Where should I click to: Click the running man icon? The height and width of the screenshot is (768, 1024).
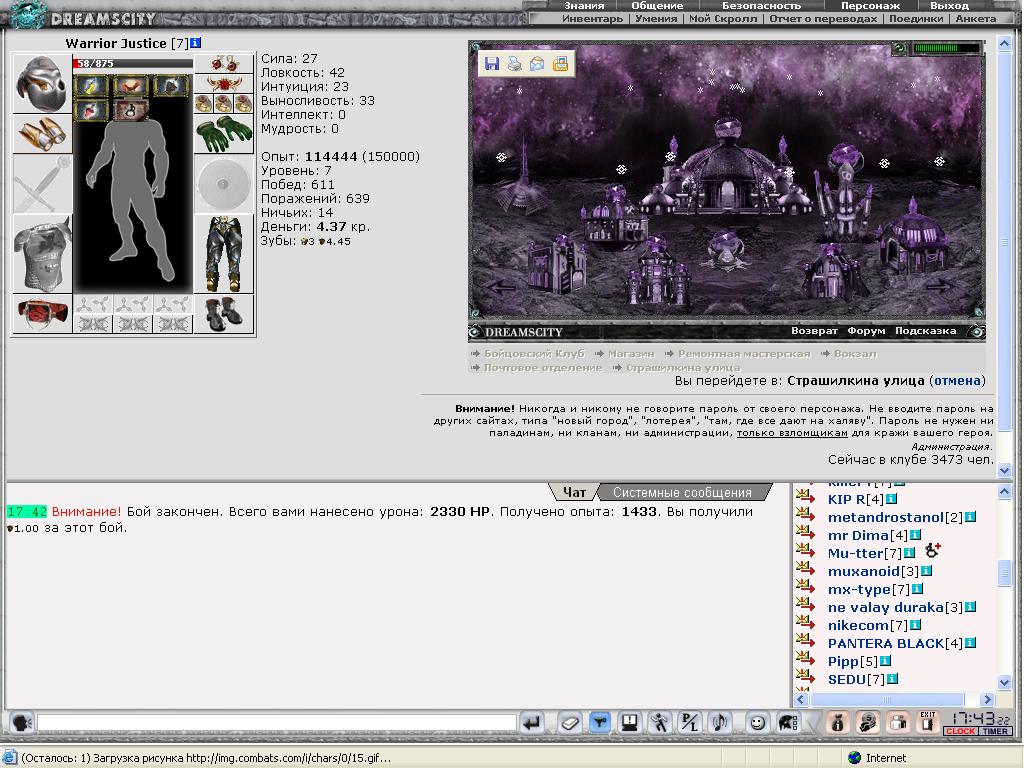tap(660, 722)
